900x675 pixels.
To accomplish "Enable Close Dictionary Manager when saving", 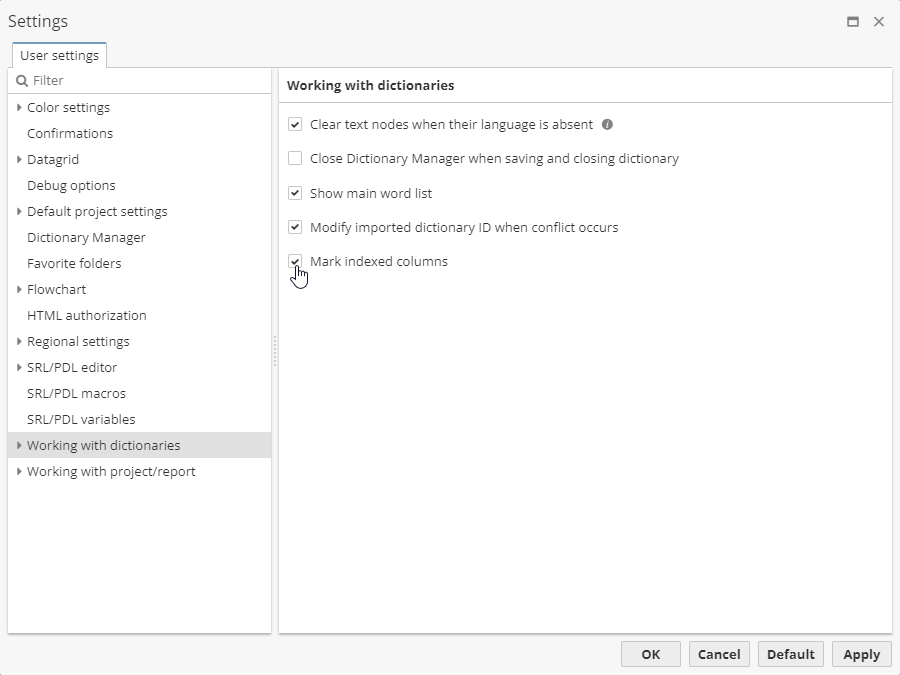I will click(295, 158).
